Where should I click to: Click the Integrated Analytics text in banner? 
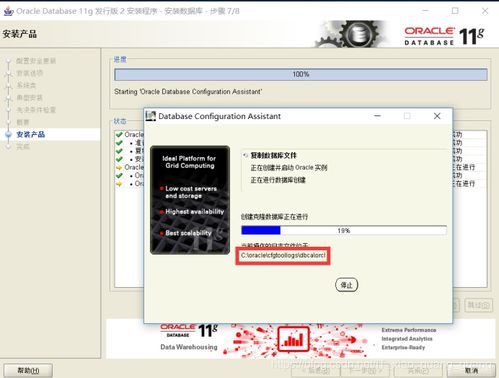click(407, 339)
